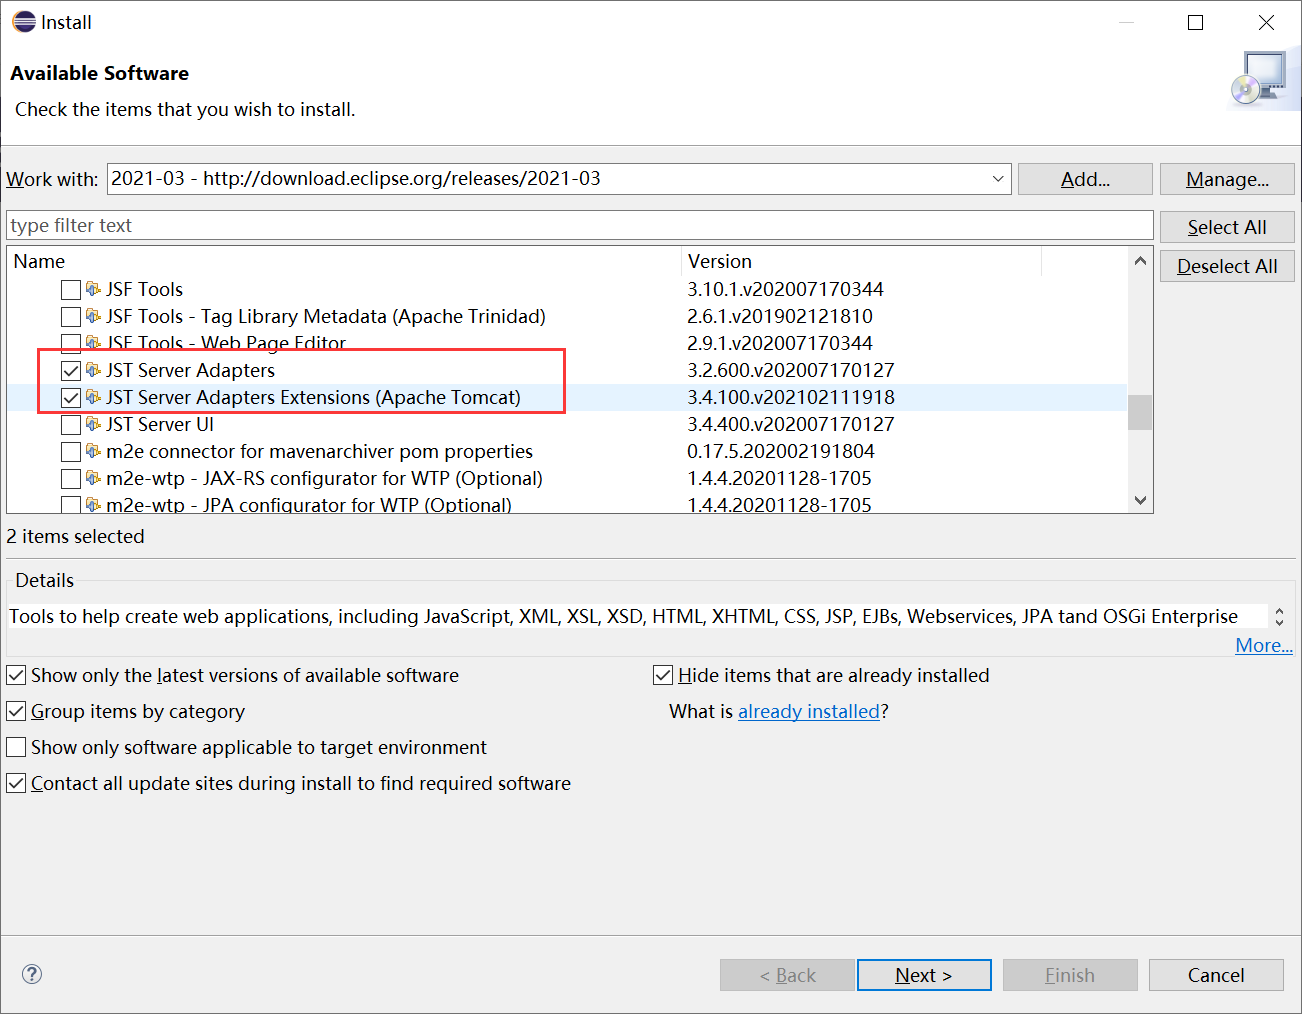This screenshot has width=1302, height=1014.
Task: Select JSF Tools - Web Page Editor row
Action: pyautogui.click(x=226, y=343)
